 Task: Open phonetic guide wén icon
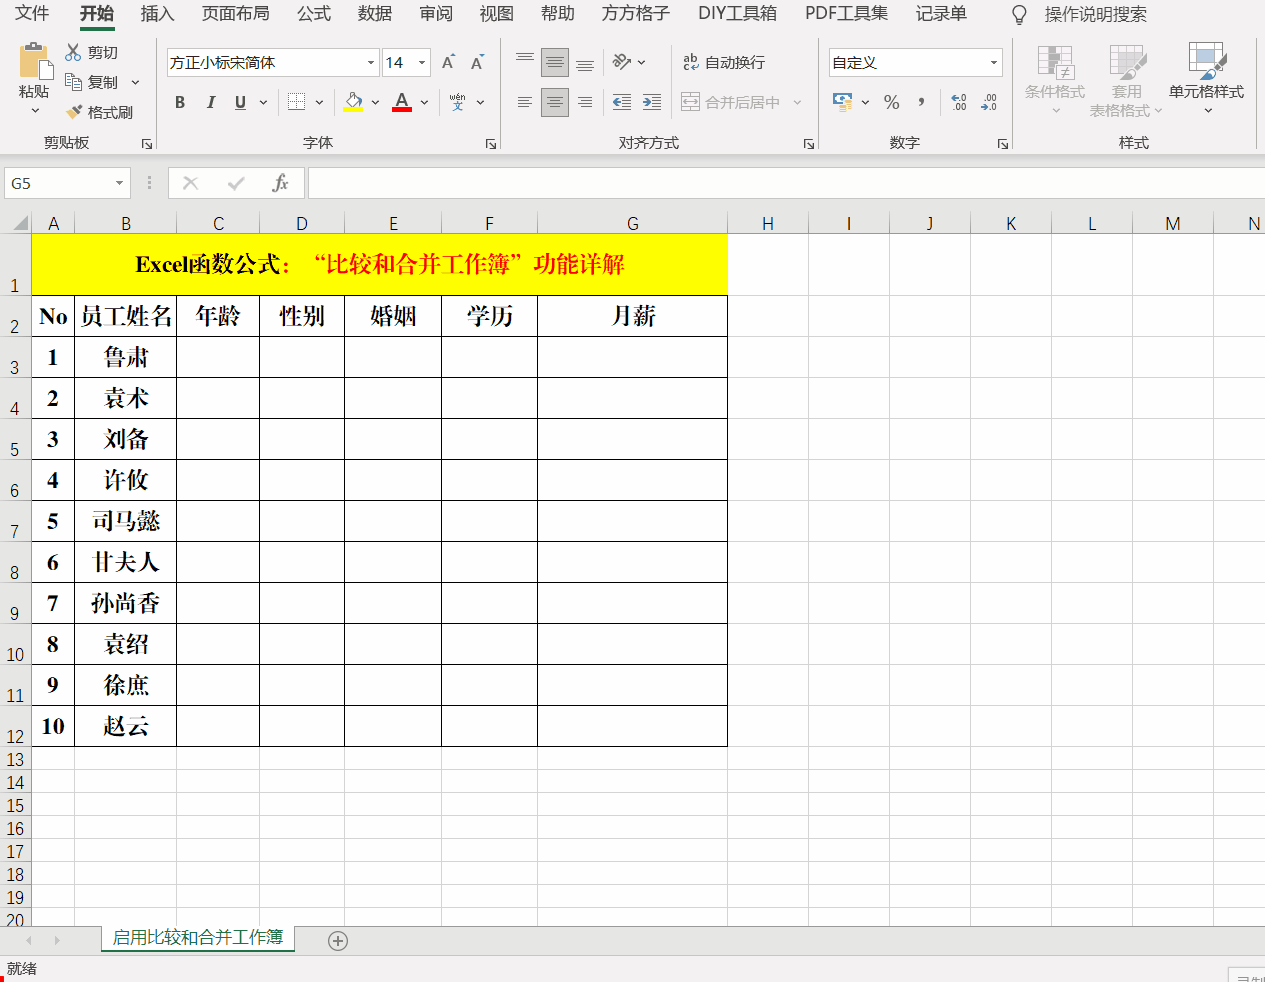coord(458,102)
